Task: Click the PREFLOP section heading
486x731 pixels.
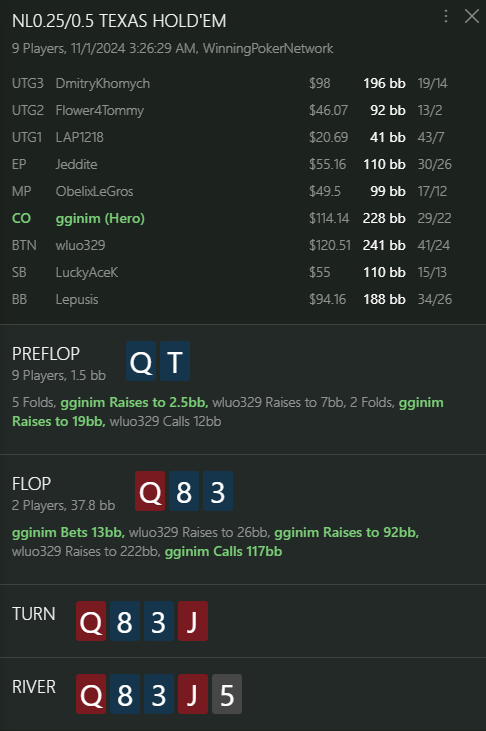Action: tap(46, 354)
